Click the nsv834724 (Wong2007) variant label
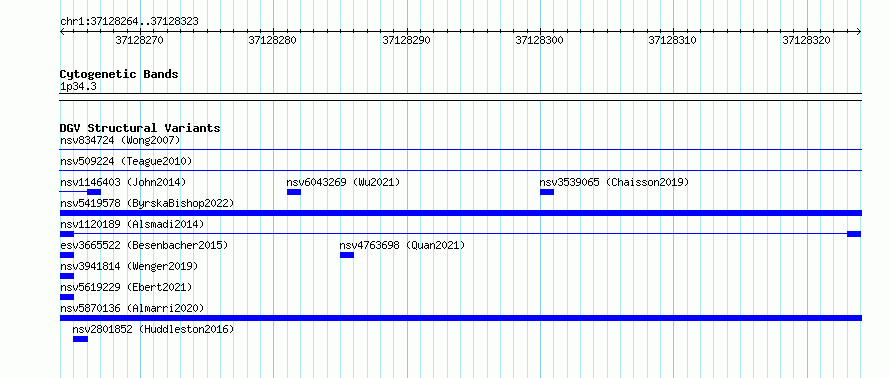 (x=120, y=140)
